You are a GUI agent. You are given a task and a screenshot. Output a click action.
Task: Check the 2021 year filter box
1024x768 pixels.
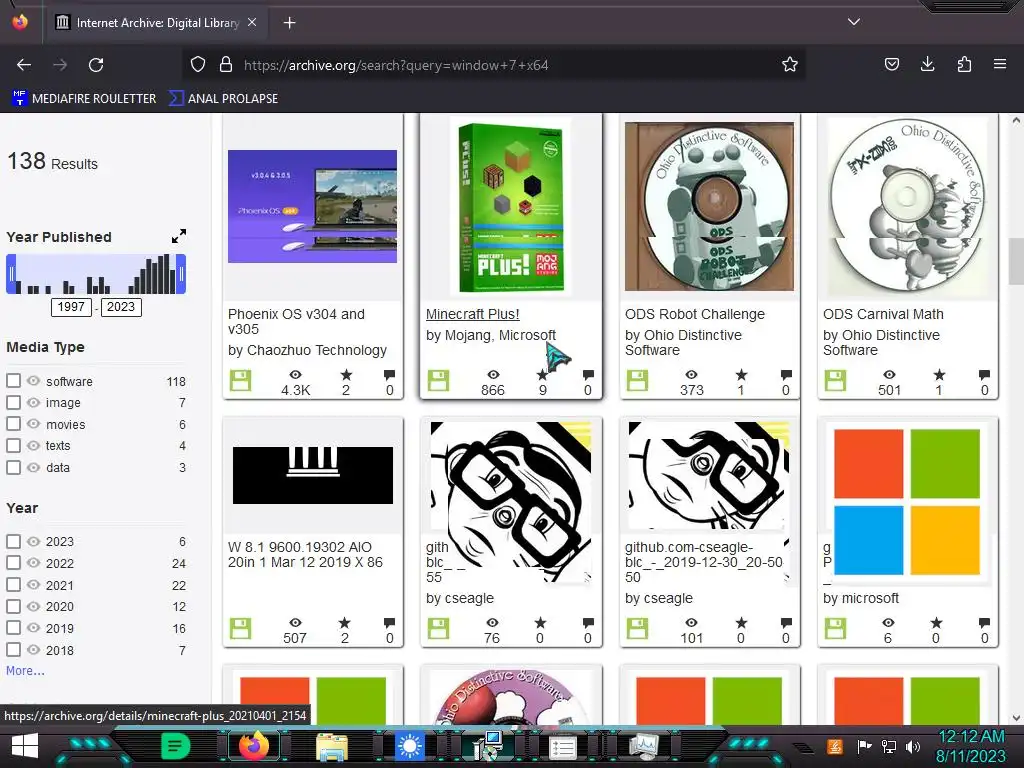point(13,585)
